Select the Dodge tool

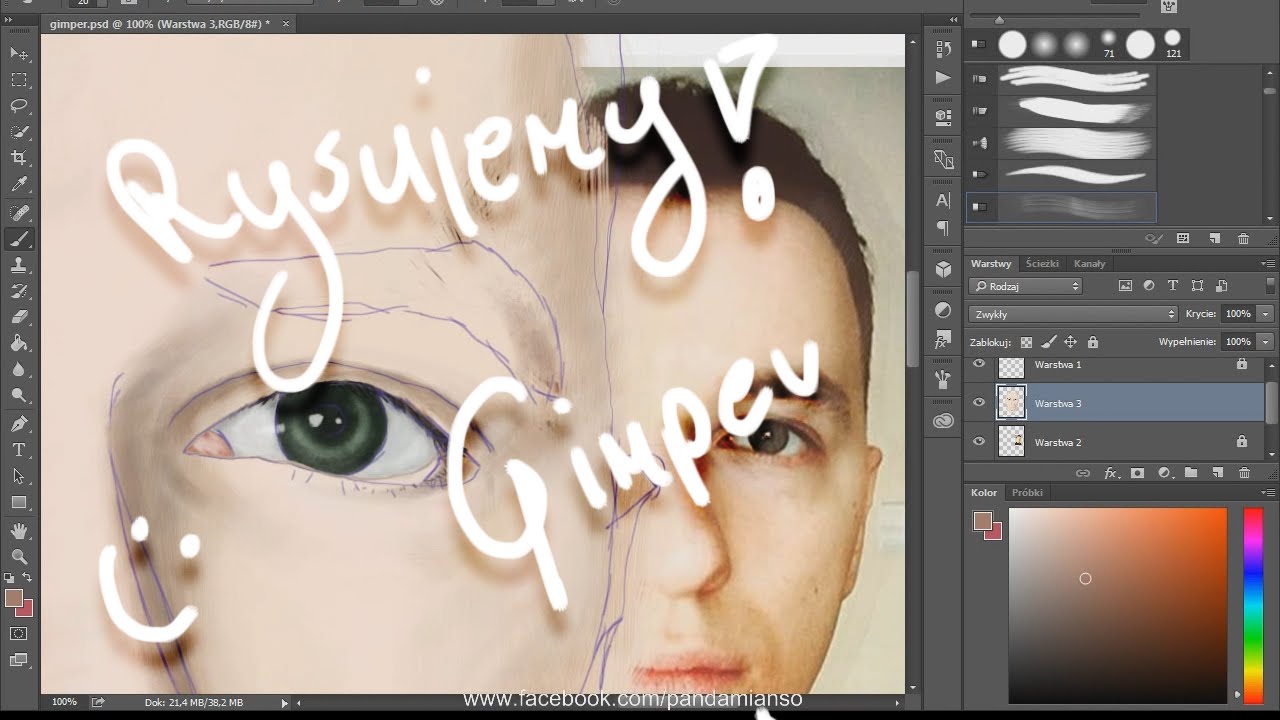pos(19,396)
